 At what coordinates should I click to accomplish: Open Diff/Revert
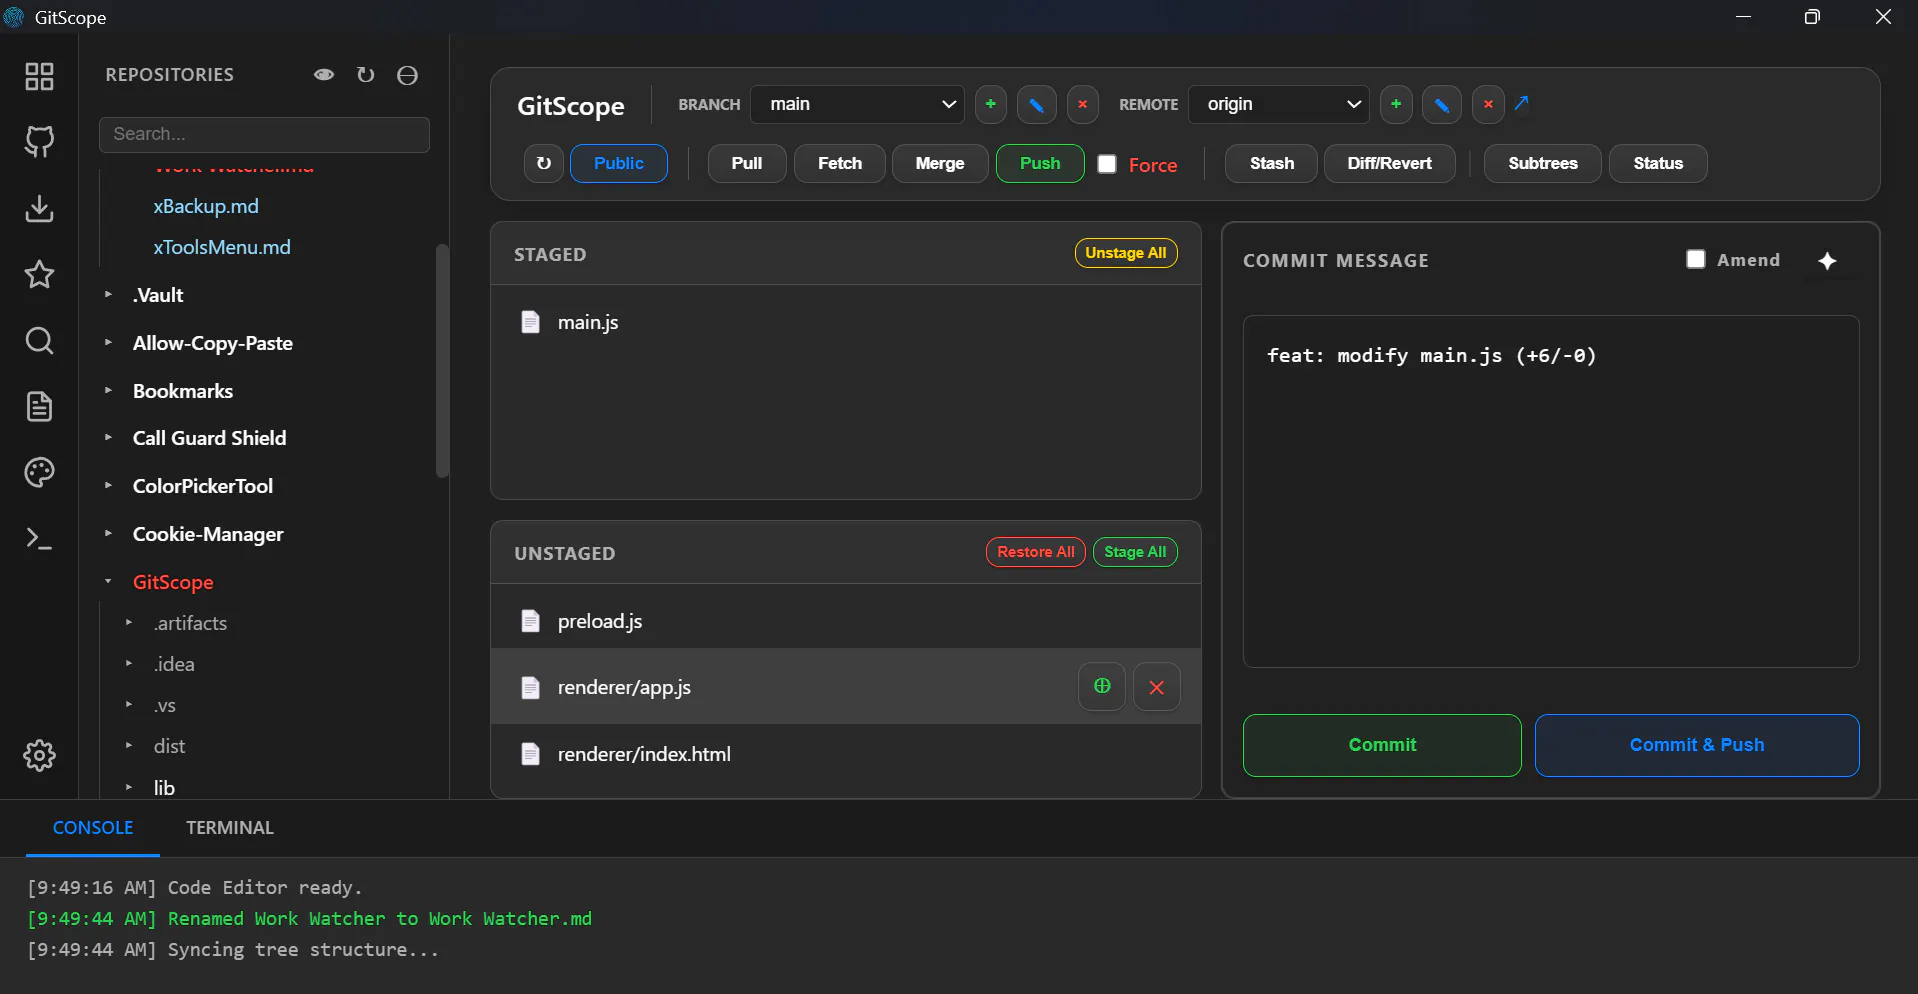pos(1389,163)
